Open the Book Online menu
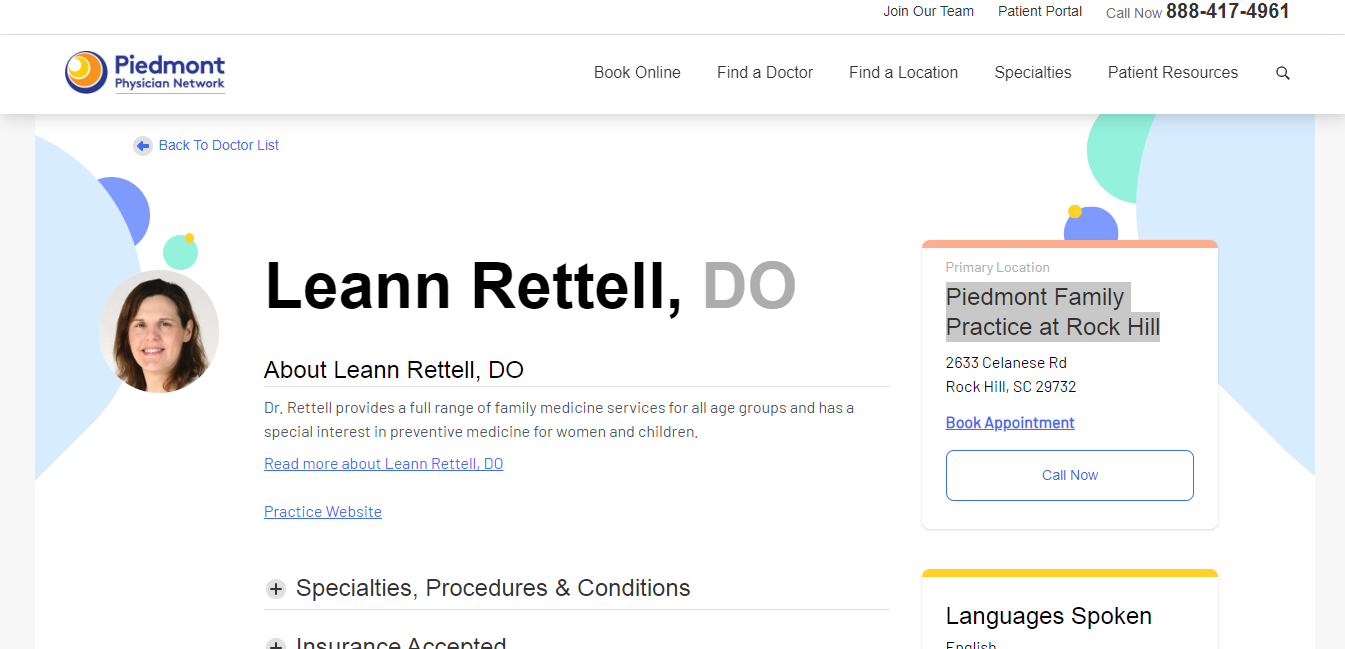The height and width of the screenshot is (649, 1345). click(637, 73)
